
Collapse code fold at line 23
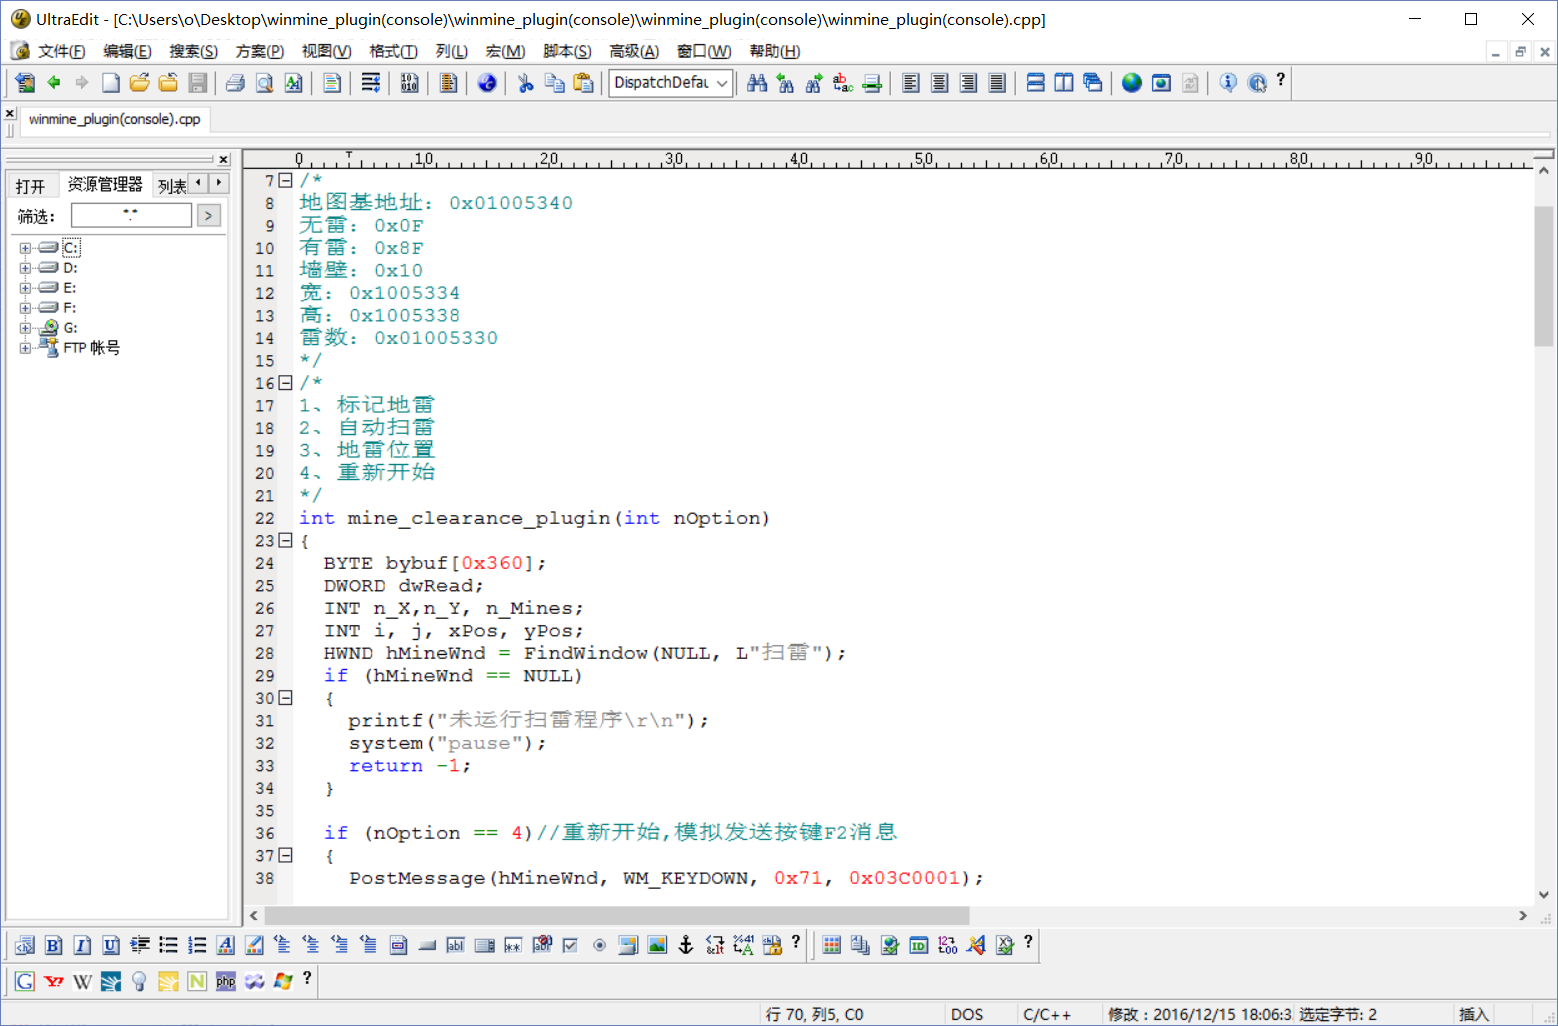[285, 540]
